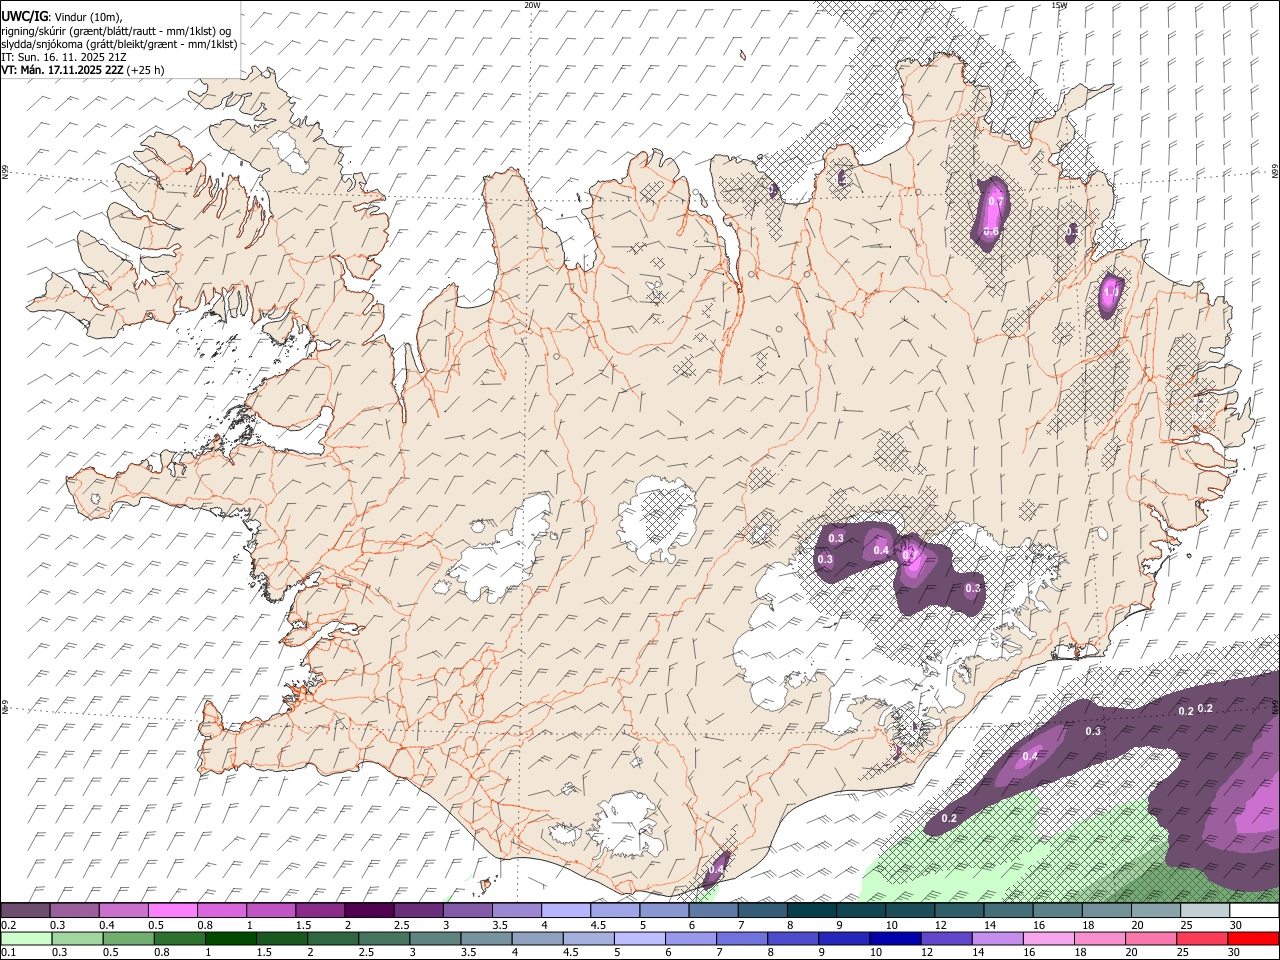Select the 18 grey-teal swatch, top legend row

(1107, 911)
